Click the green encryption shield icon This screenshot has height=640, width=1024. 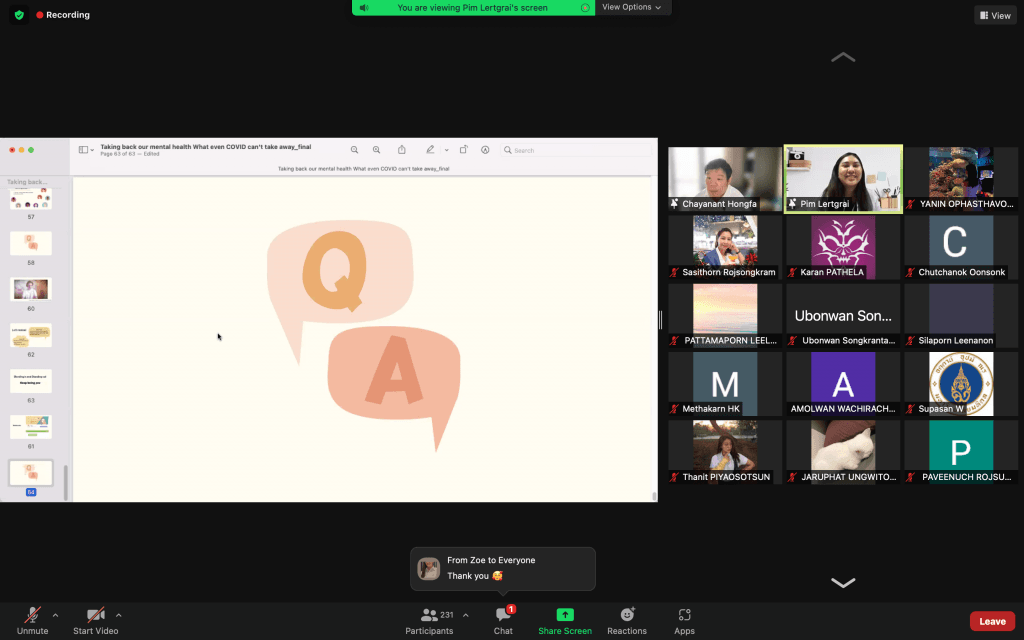coord(19,15)
